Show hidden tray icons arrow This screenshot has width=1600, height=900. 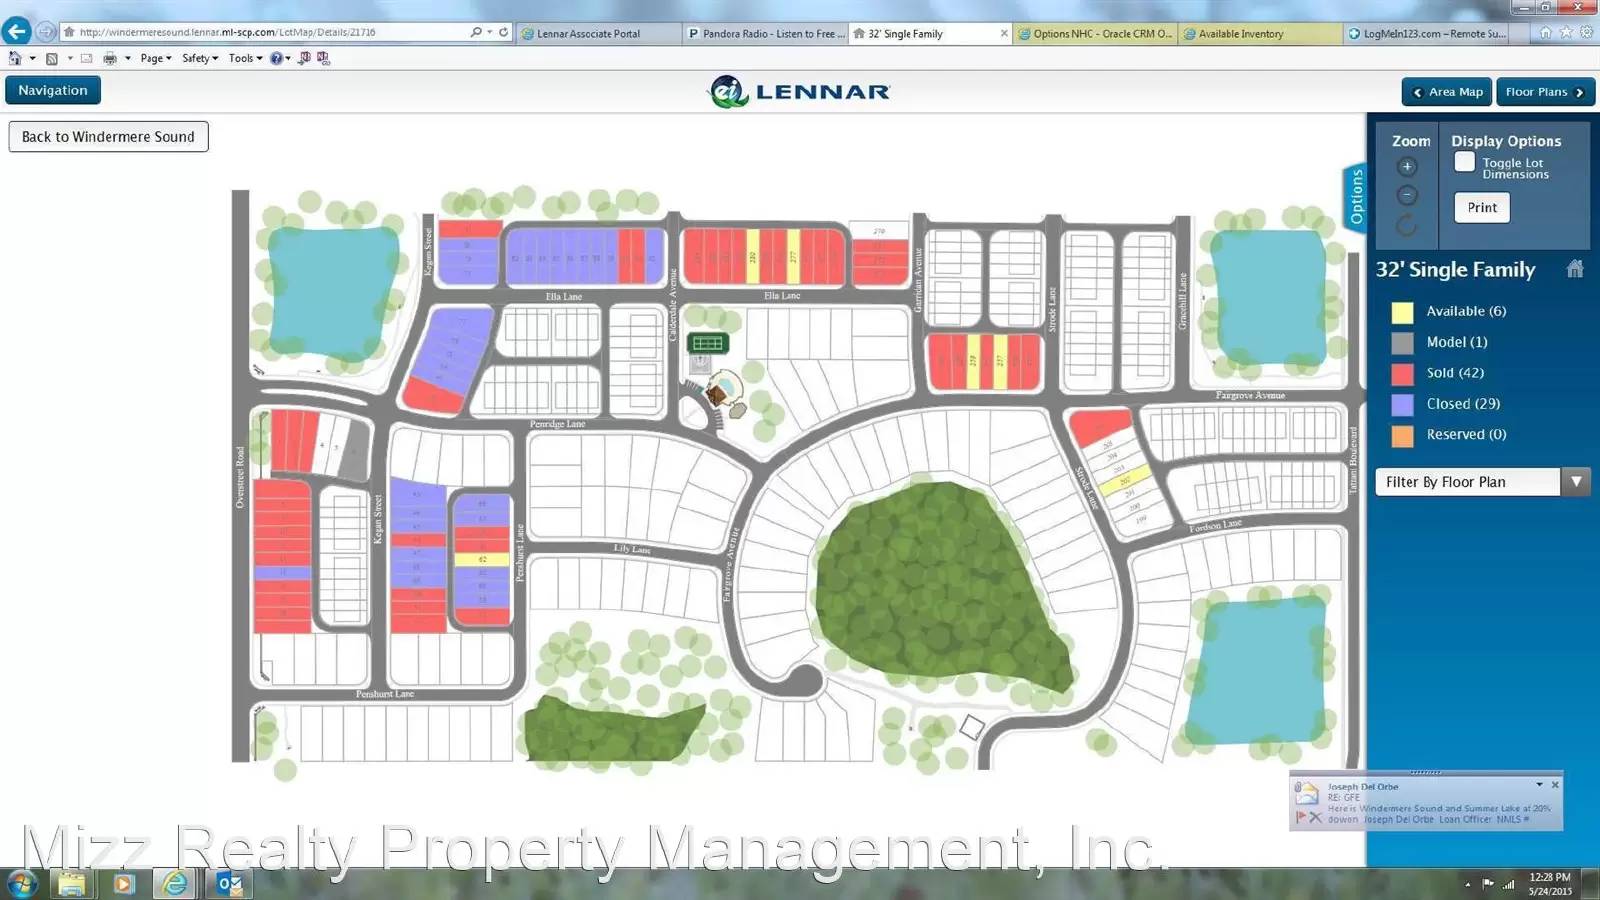[x=1468, y=884]
